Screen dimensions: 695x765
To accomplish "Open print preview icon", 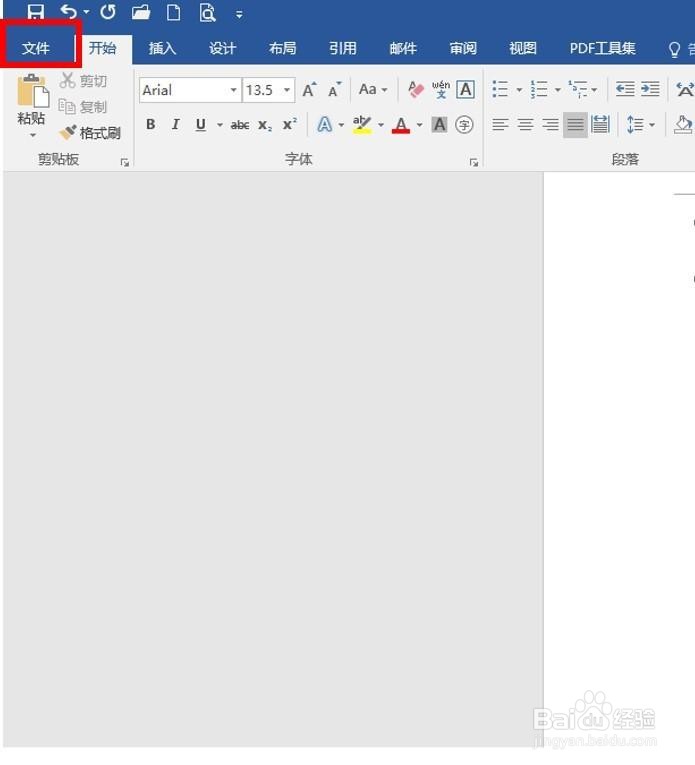I will coord(207,12).
